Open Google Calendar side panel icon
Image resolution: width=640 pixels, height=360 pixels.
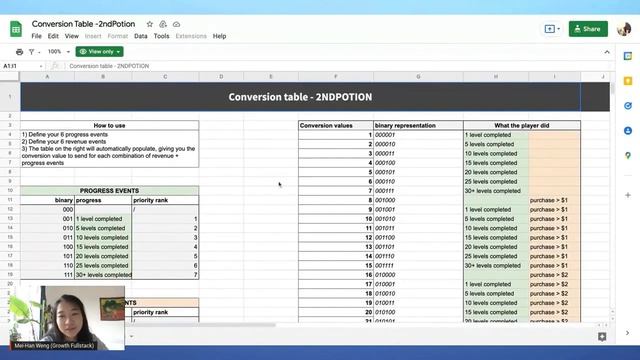[628, 56]
